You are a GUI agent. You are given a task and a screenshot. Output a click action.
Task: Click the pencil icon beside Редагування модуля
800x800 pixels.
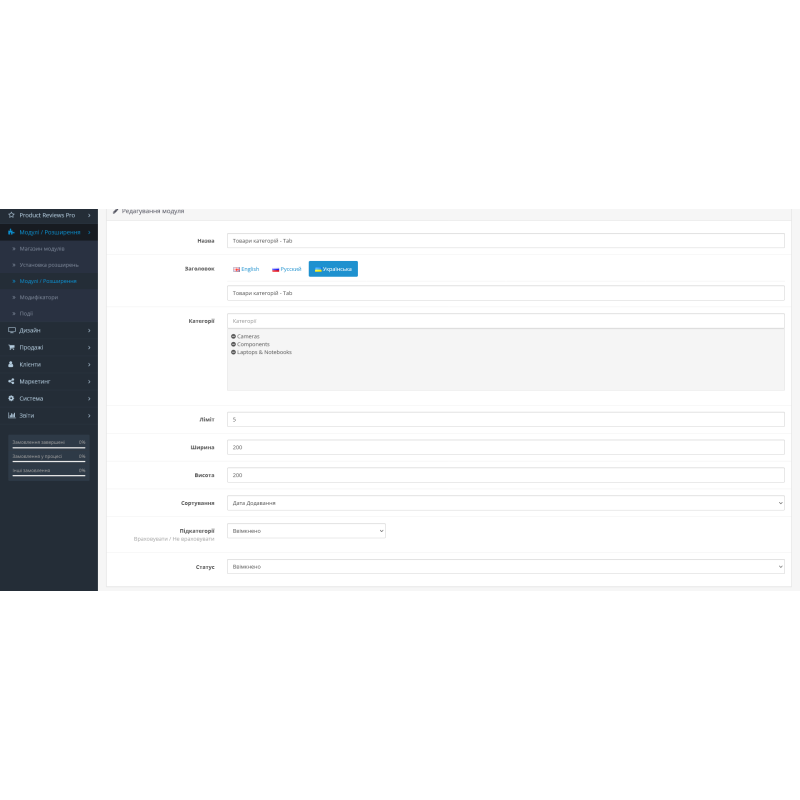tap(116, 210)
